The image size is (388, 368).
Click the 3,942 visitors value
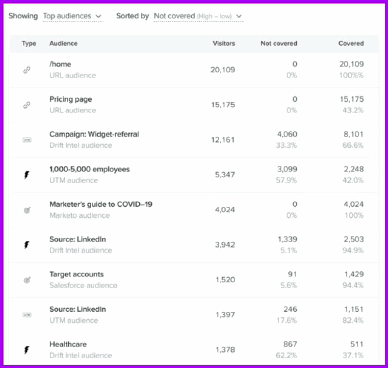coord(225,245)
